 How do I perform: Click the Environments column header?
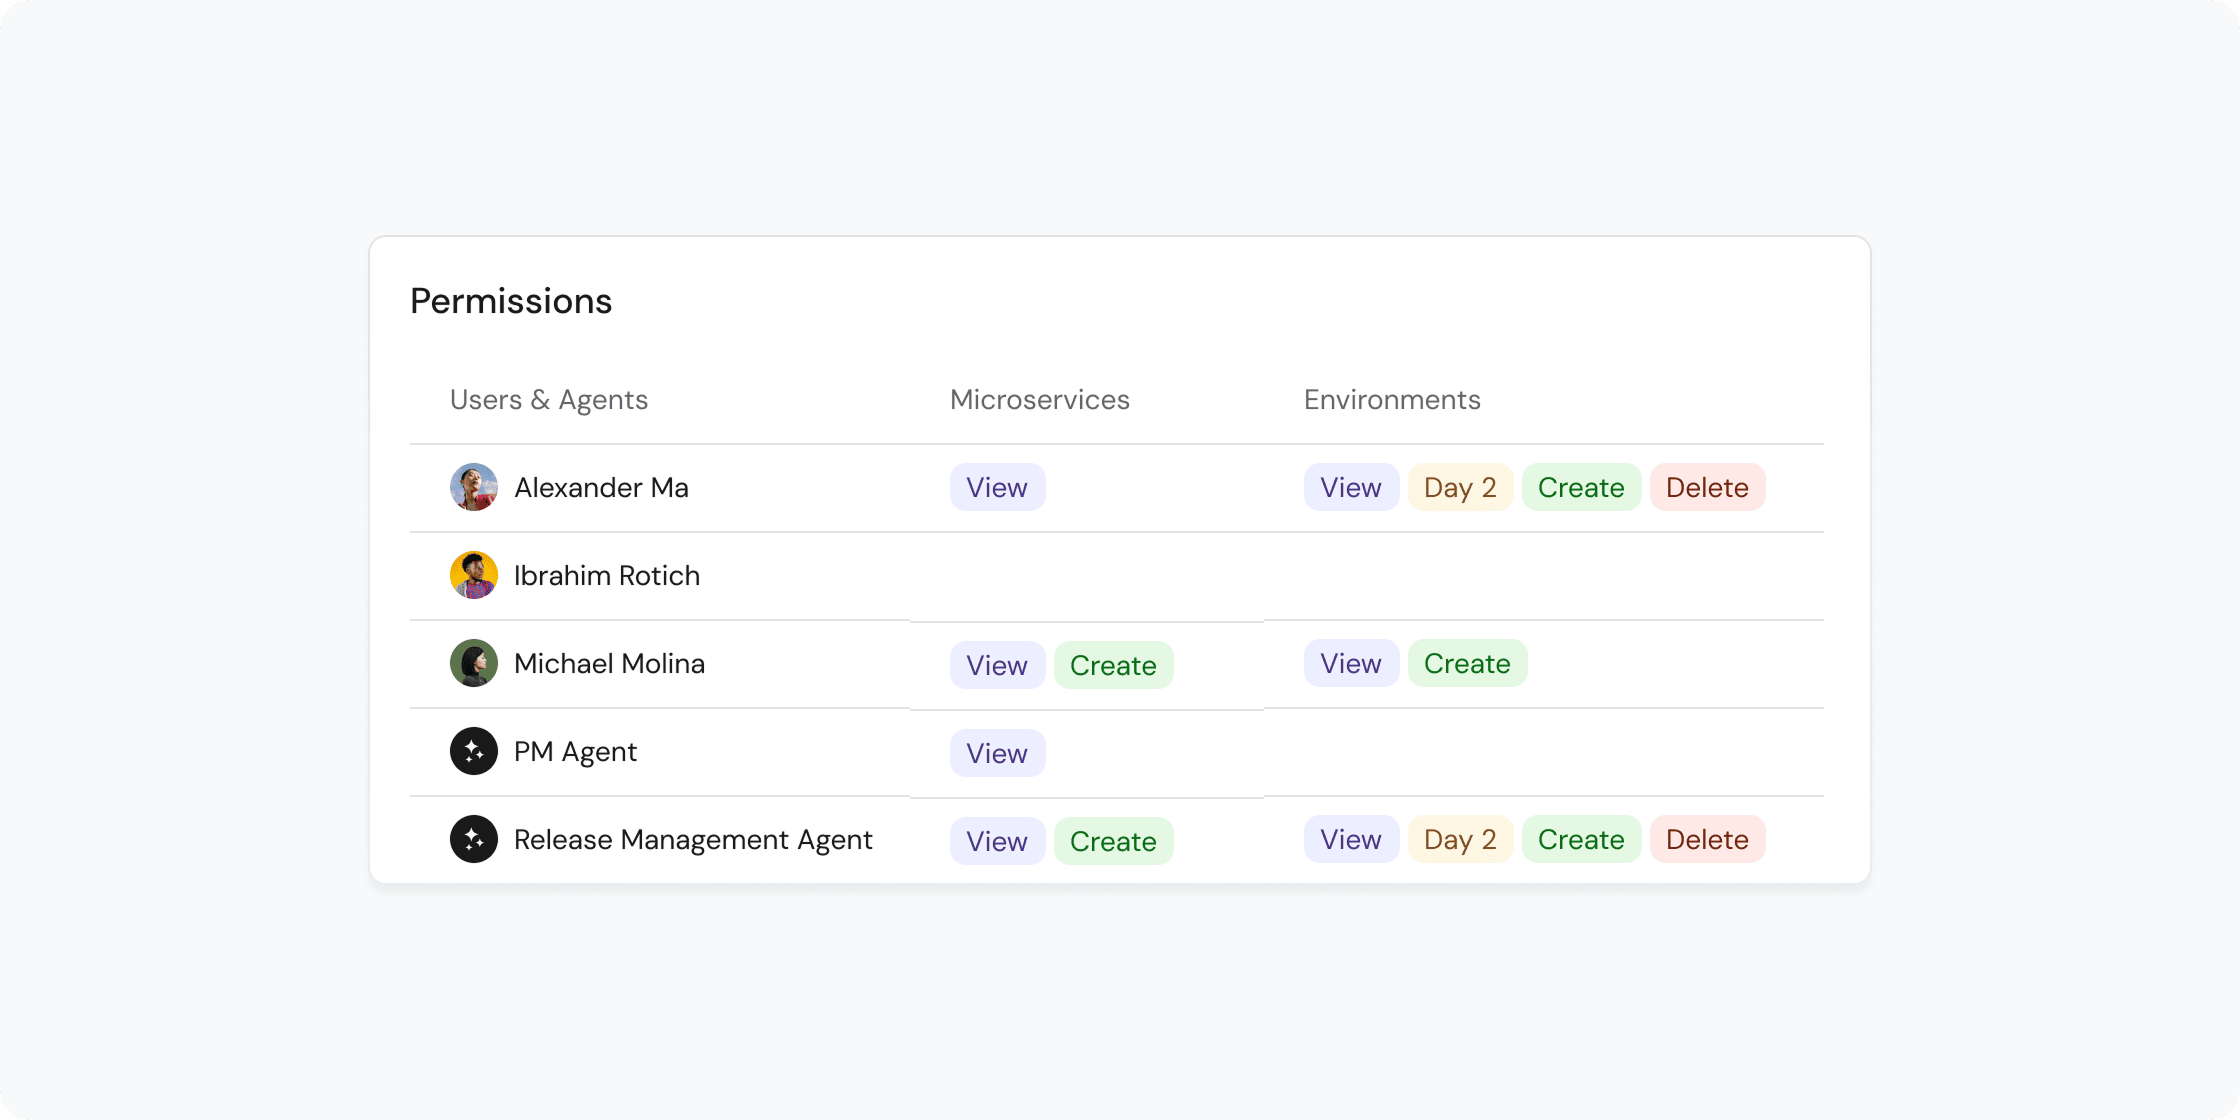[x=1391, y=399]
